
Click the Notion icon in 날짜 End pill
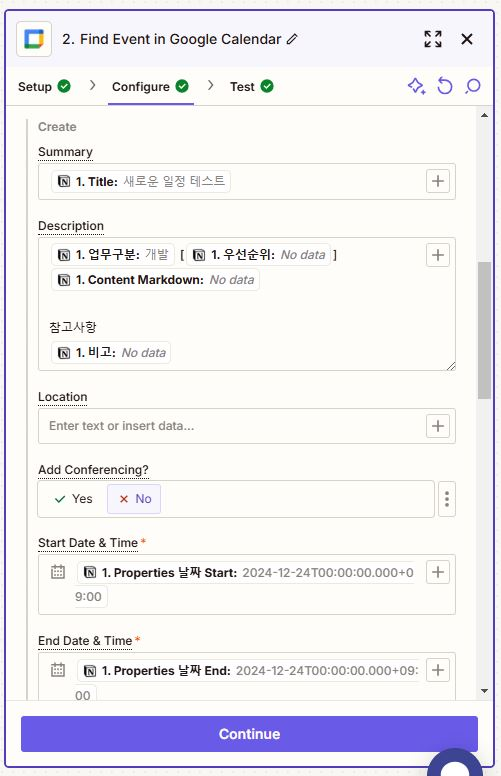pyautogui.click(x=90, y=671)
